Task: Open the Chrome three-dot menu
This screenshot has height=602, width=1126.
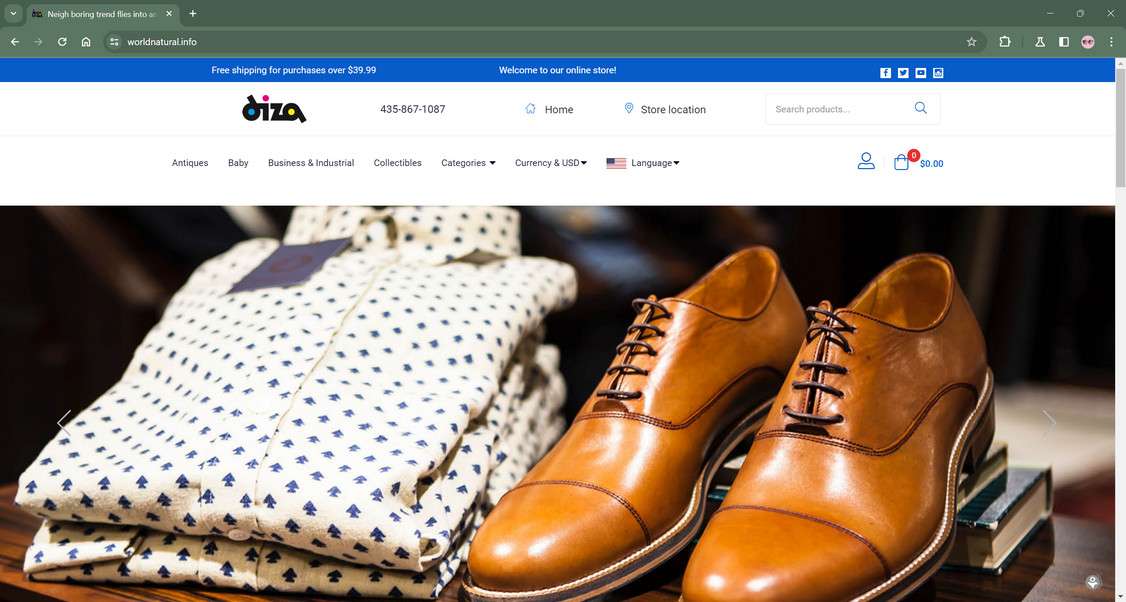Action: click(1111, 42)
